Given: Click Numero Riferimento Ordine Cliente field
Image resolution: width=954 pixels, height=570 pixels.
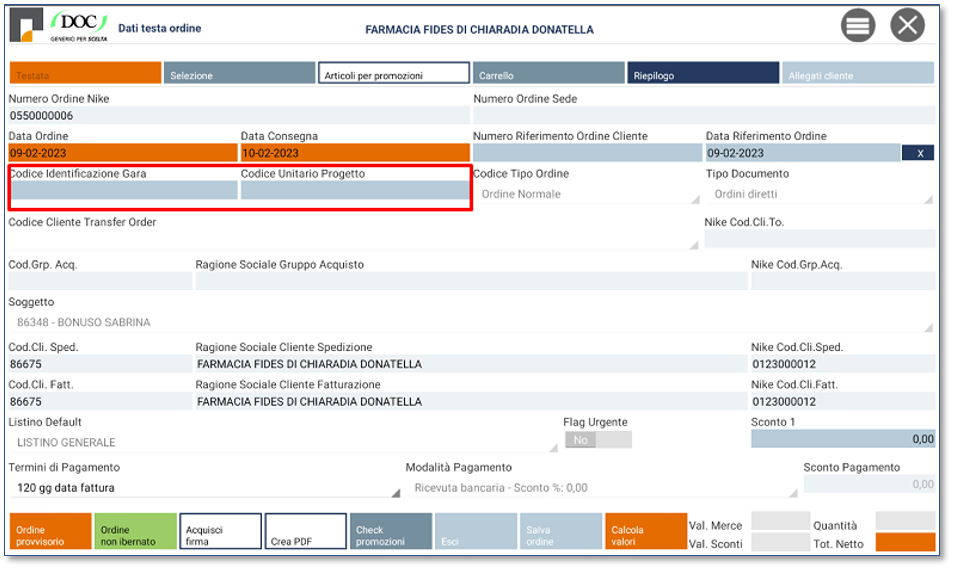Looking at the screenshot, I should point(587,153).
